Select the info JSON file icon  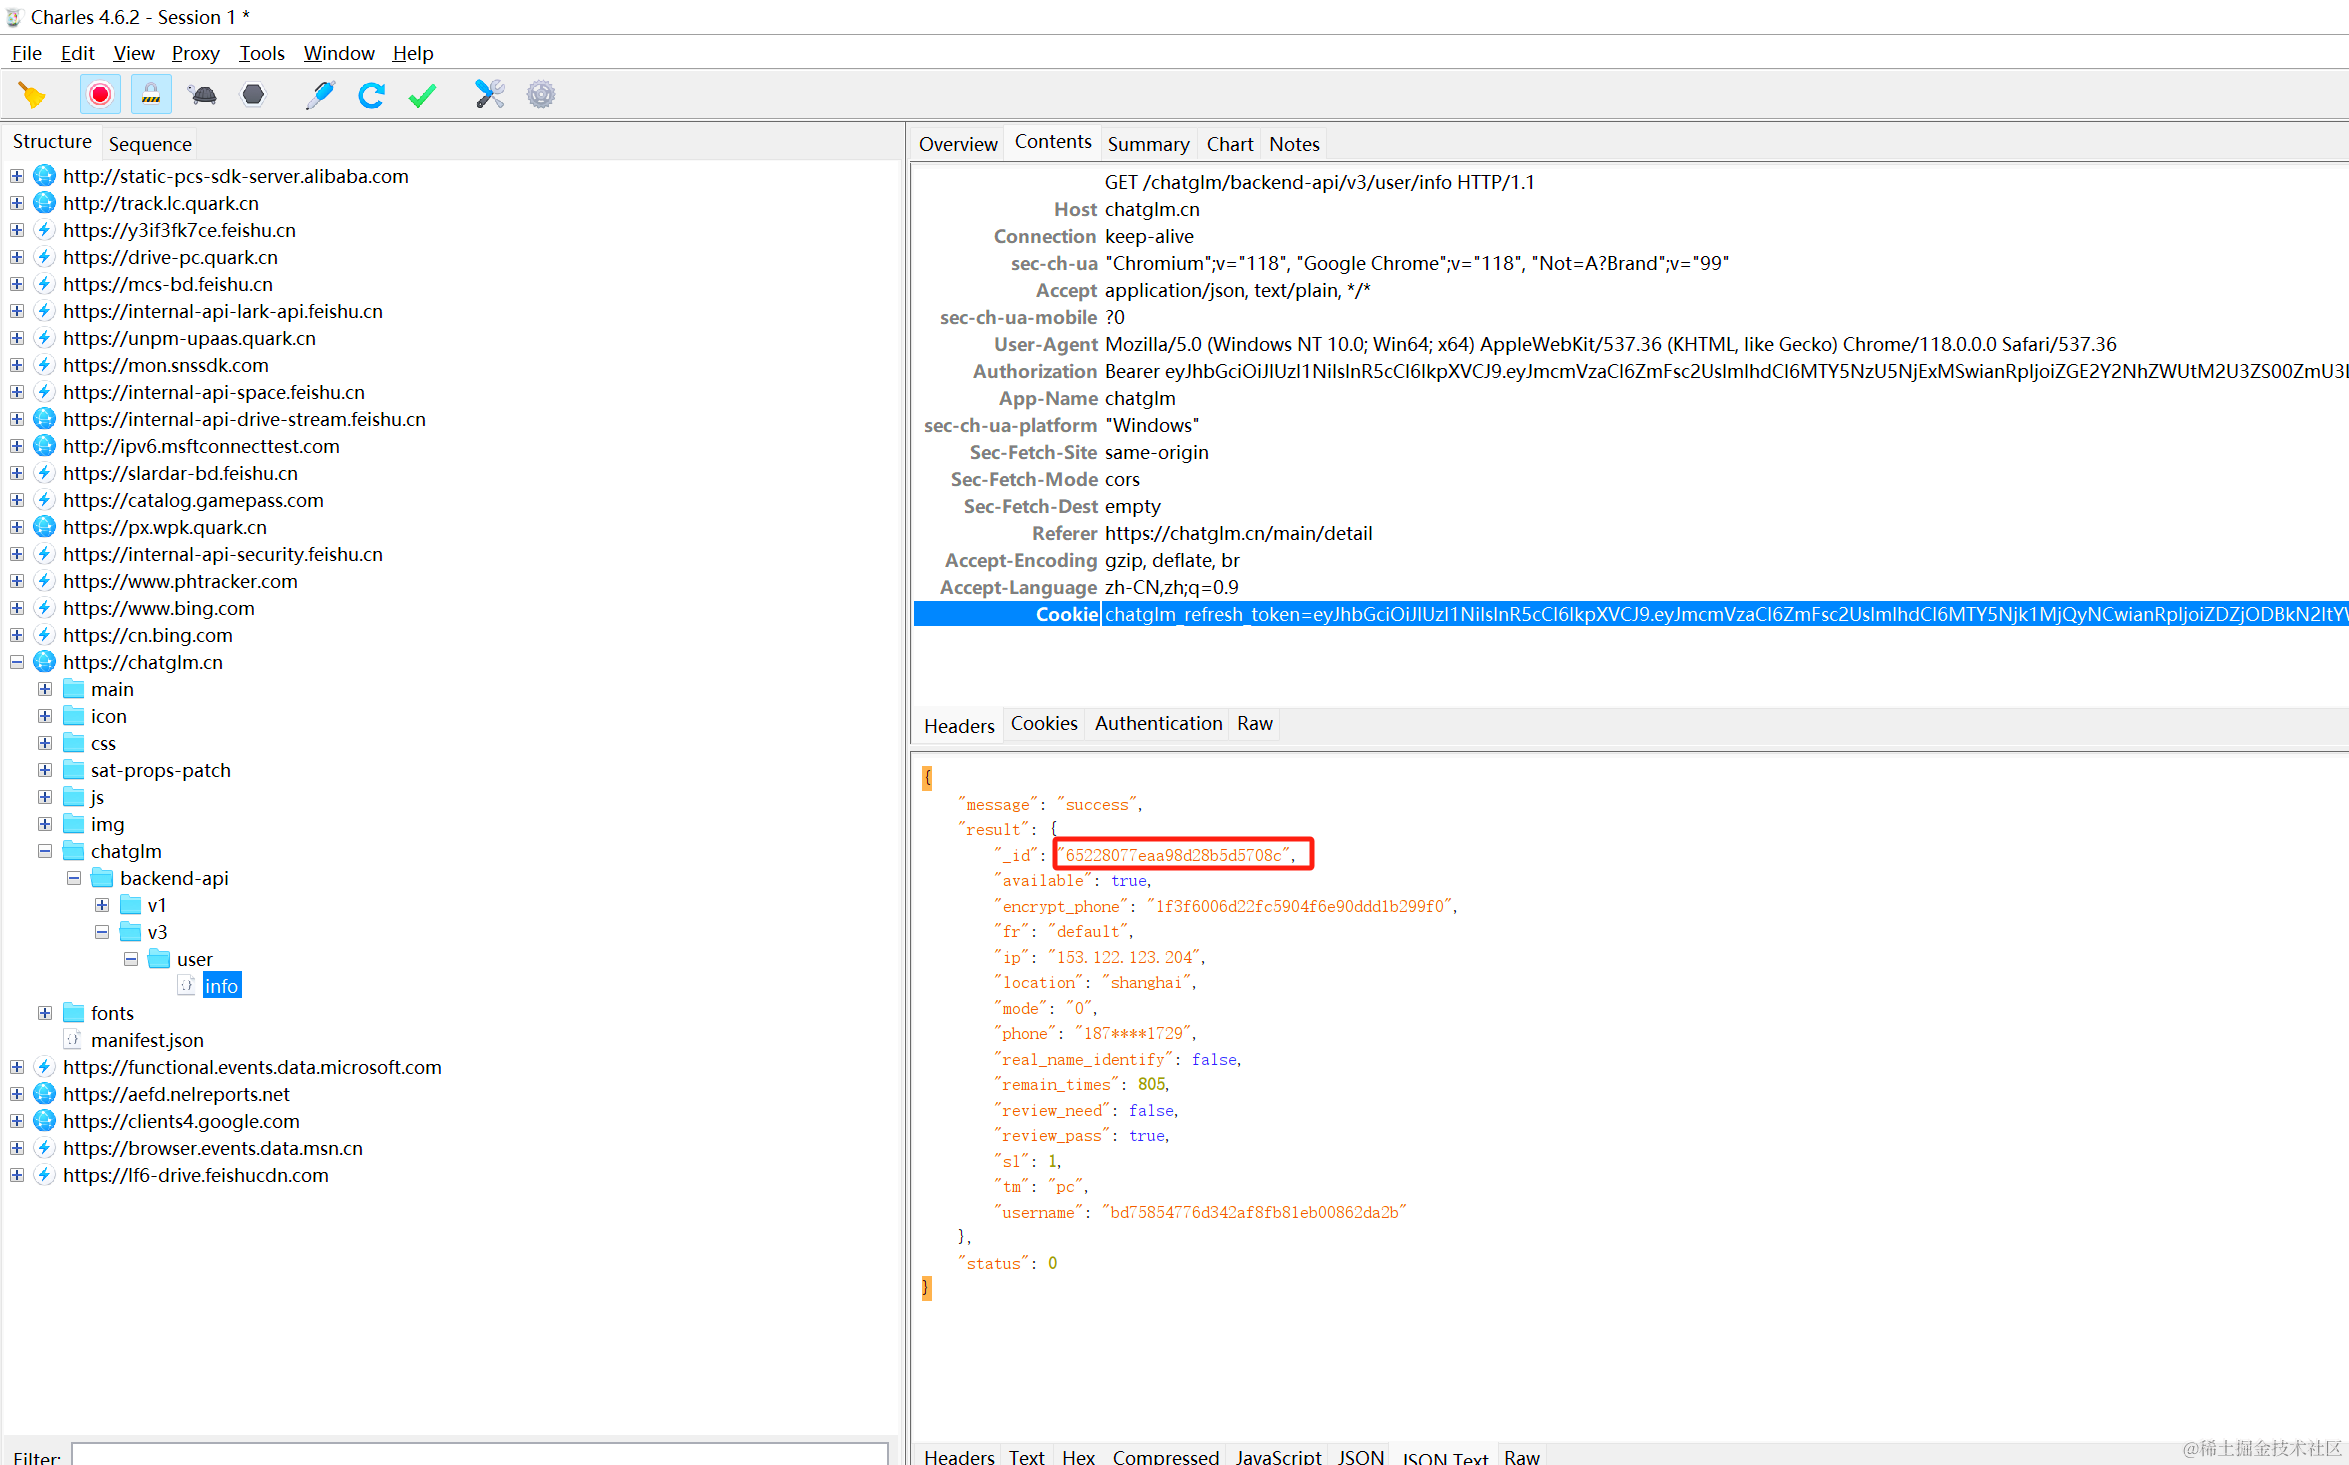pos(186,986)
